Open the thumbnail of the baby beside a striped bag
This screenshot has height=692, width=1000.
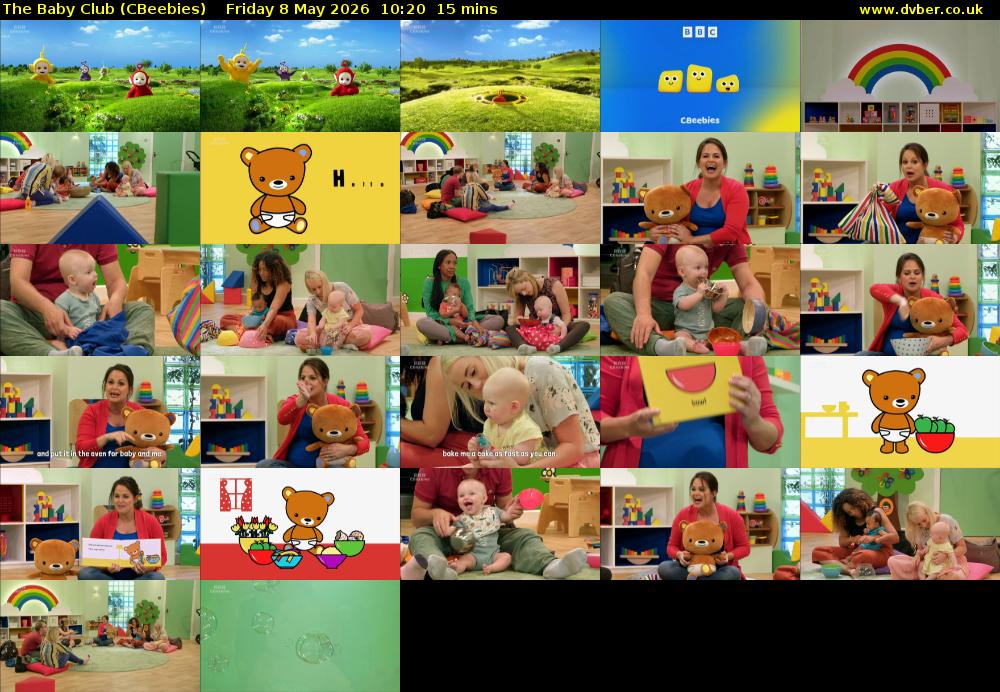pos(100,300)
